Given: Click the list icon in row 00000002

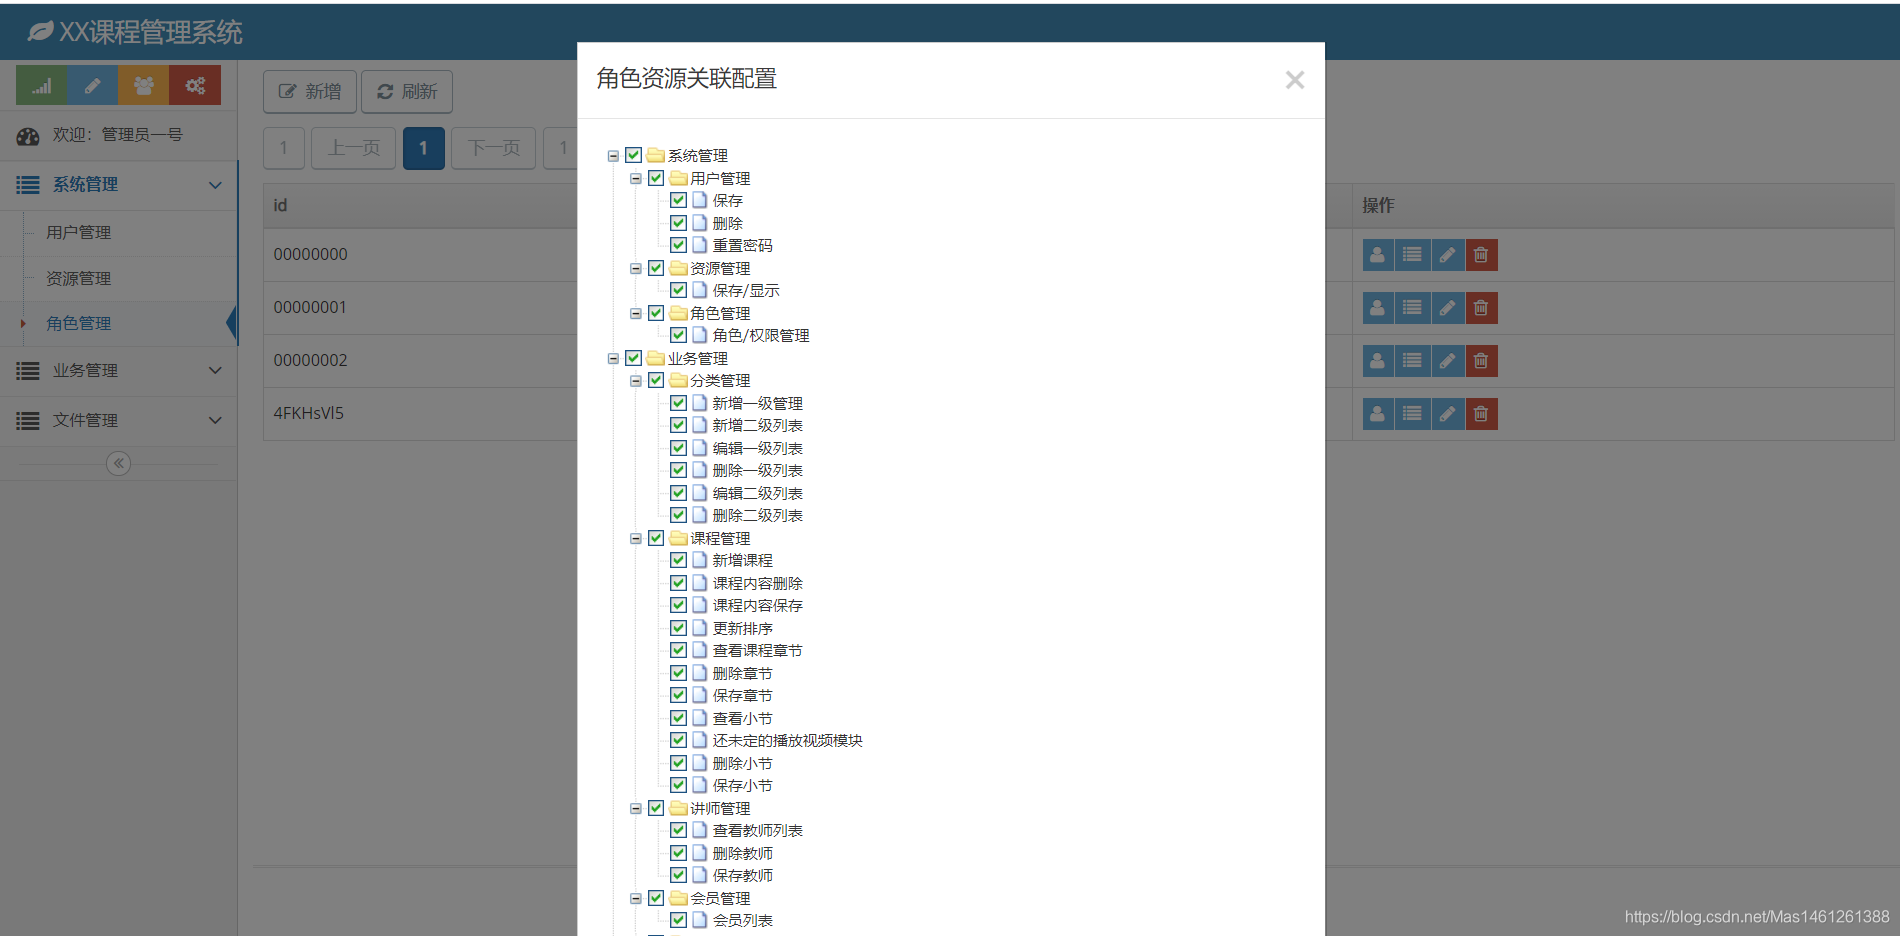Looking at the screenshot, I should 1412,361.
